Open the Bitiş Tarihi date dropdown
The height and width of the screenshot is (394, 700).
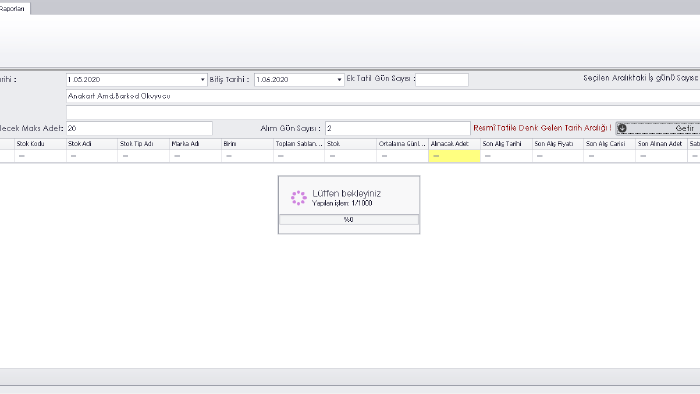pyautogui.click(x=339, y=80)
